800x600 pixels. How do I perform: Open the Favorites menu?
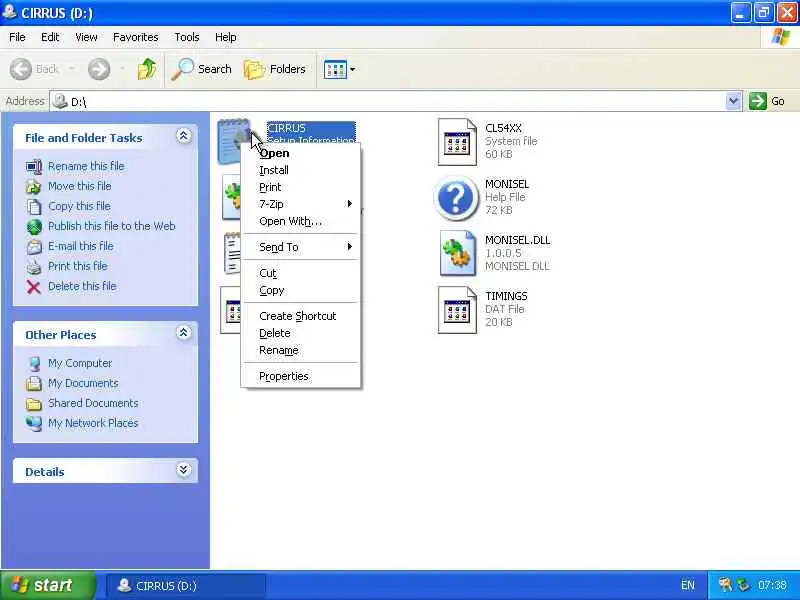pyautogui.click(x=136, y=37)
